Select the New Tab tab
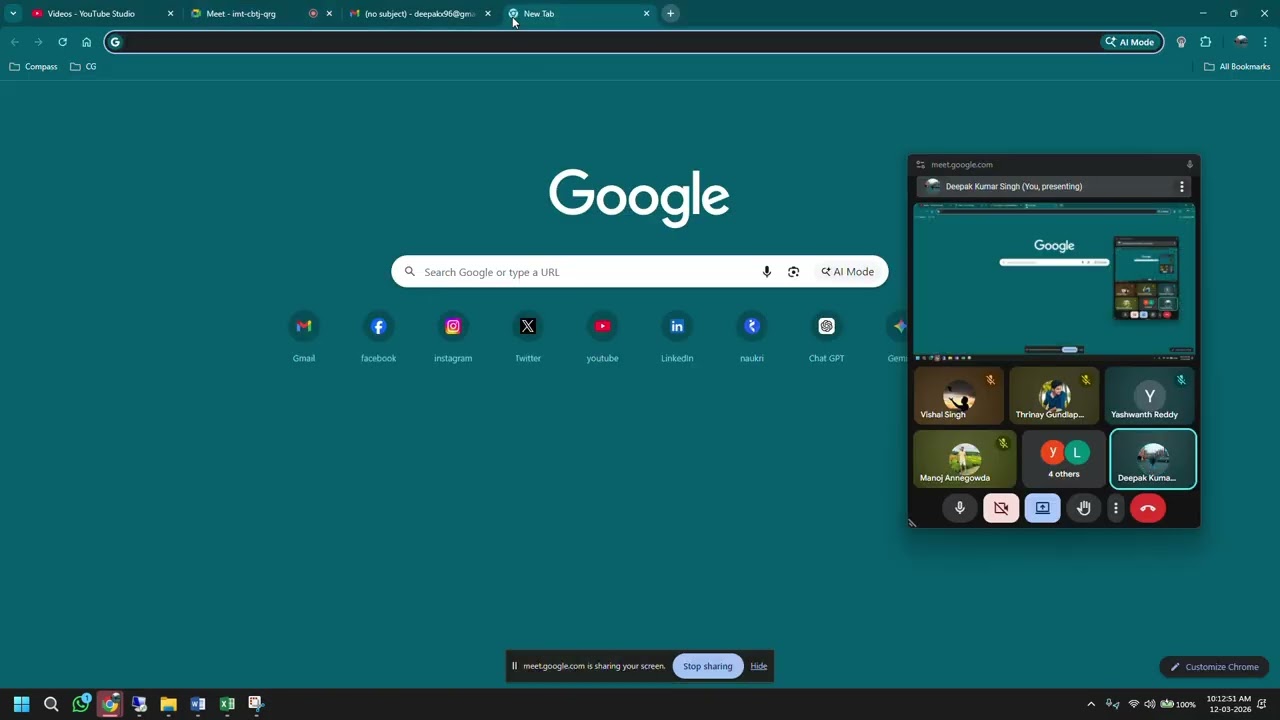Image resolution: width=1280 pixels, height=720 pixels. click(x=580, y=14)
